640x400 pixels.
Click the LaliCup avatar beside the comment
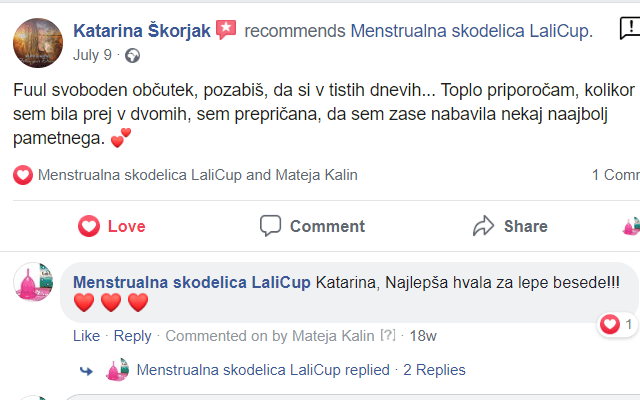(x=33, y=283)
